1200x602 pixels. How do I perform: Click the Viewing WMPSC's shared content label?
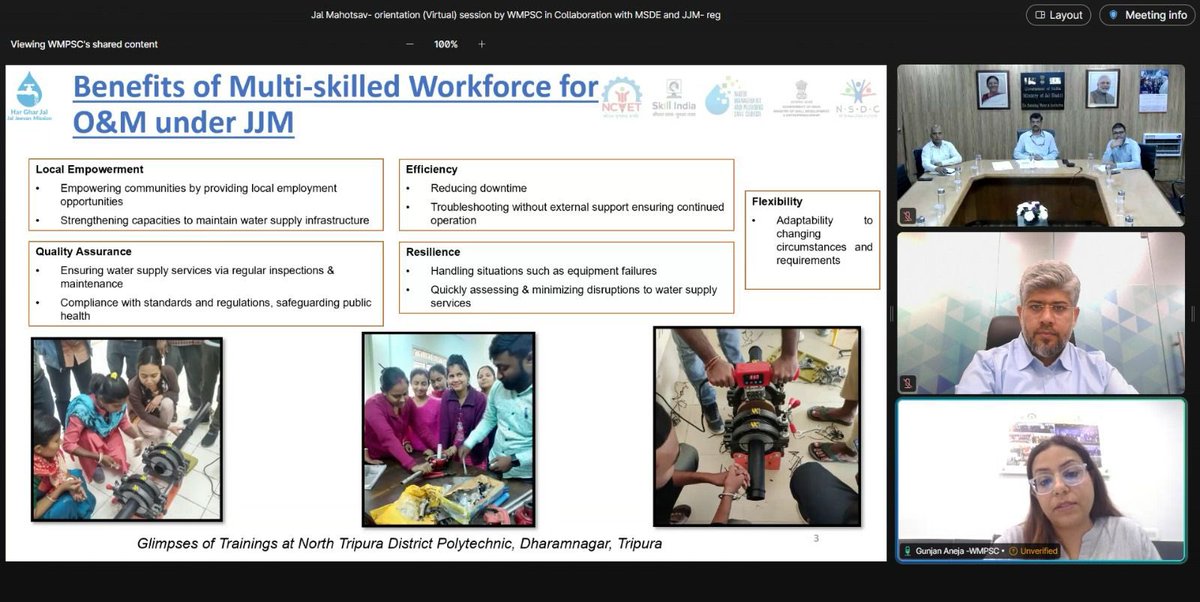pos(85,44)
